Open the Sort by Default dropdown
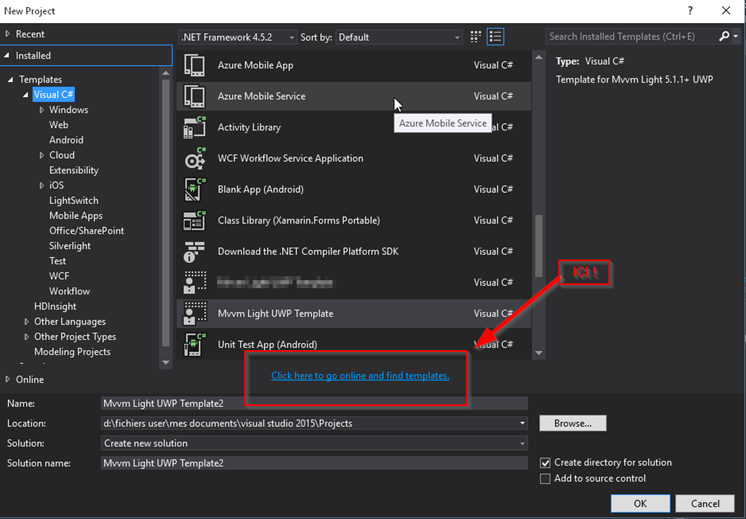Image resolution: width=746 pixels, height=519 pixels. coord(399,37)
